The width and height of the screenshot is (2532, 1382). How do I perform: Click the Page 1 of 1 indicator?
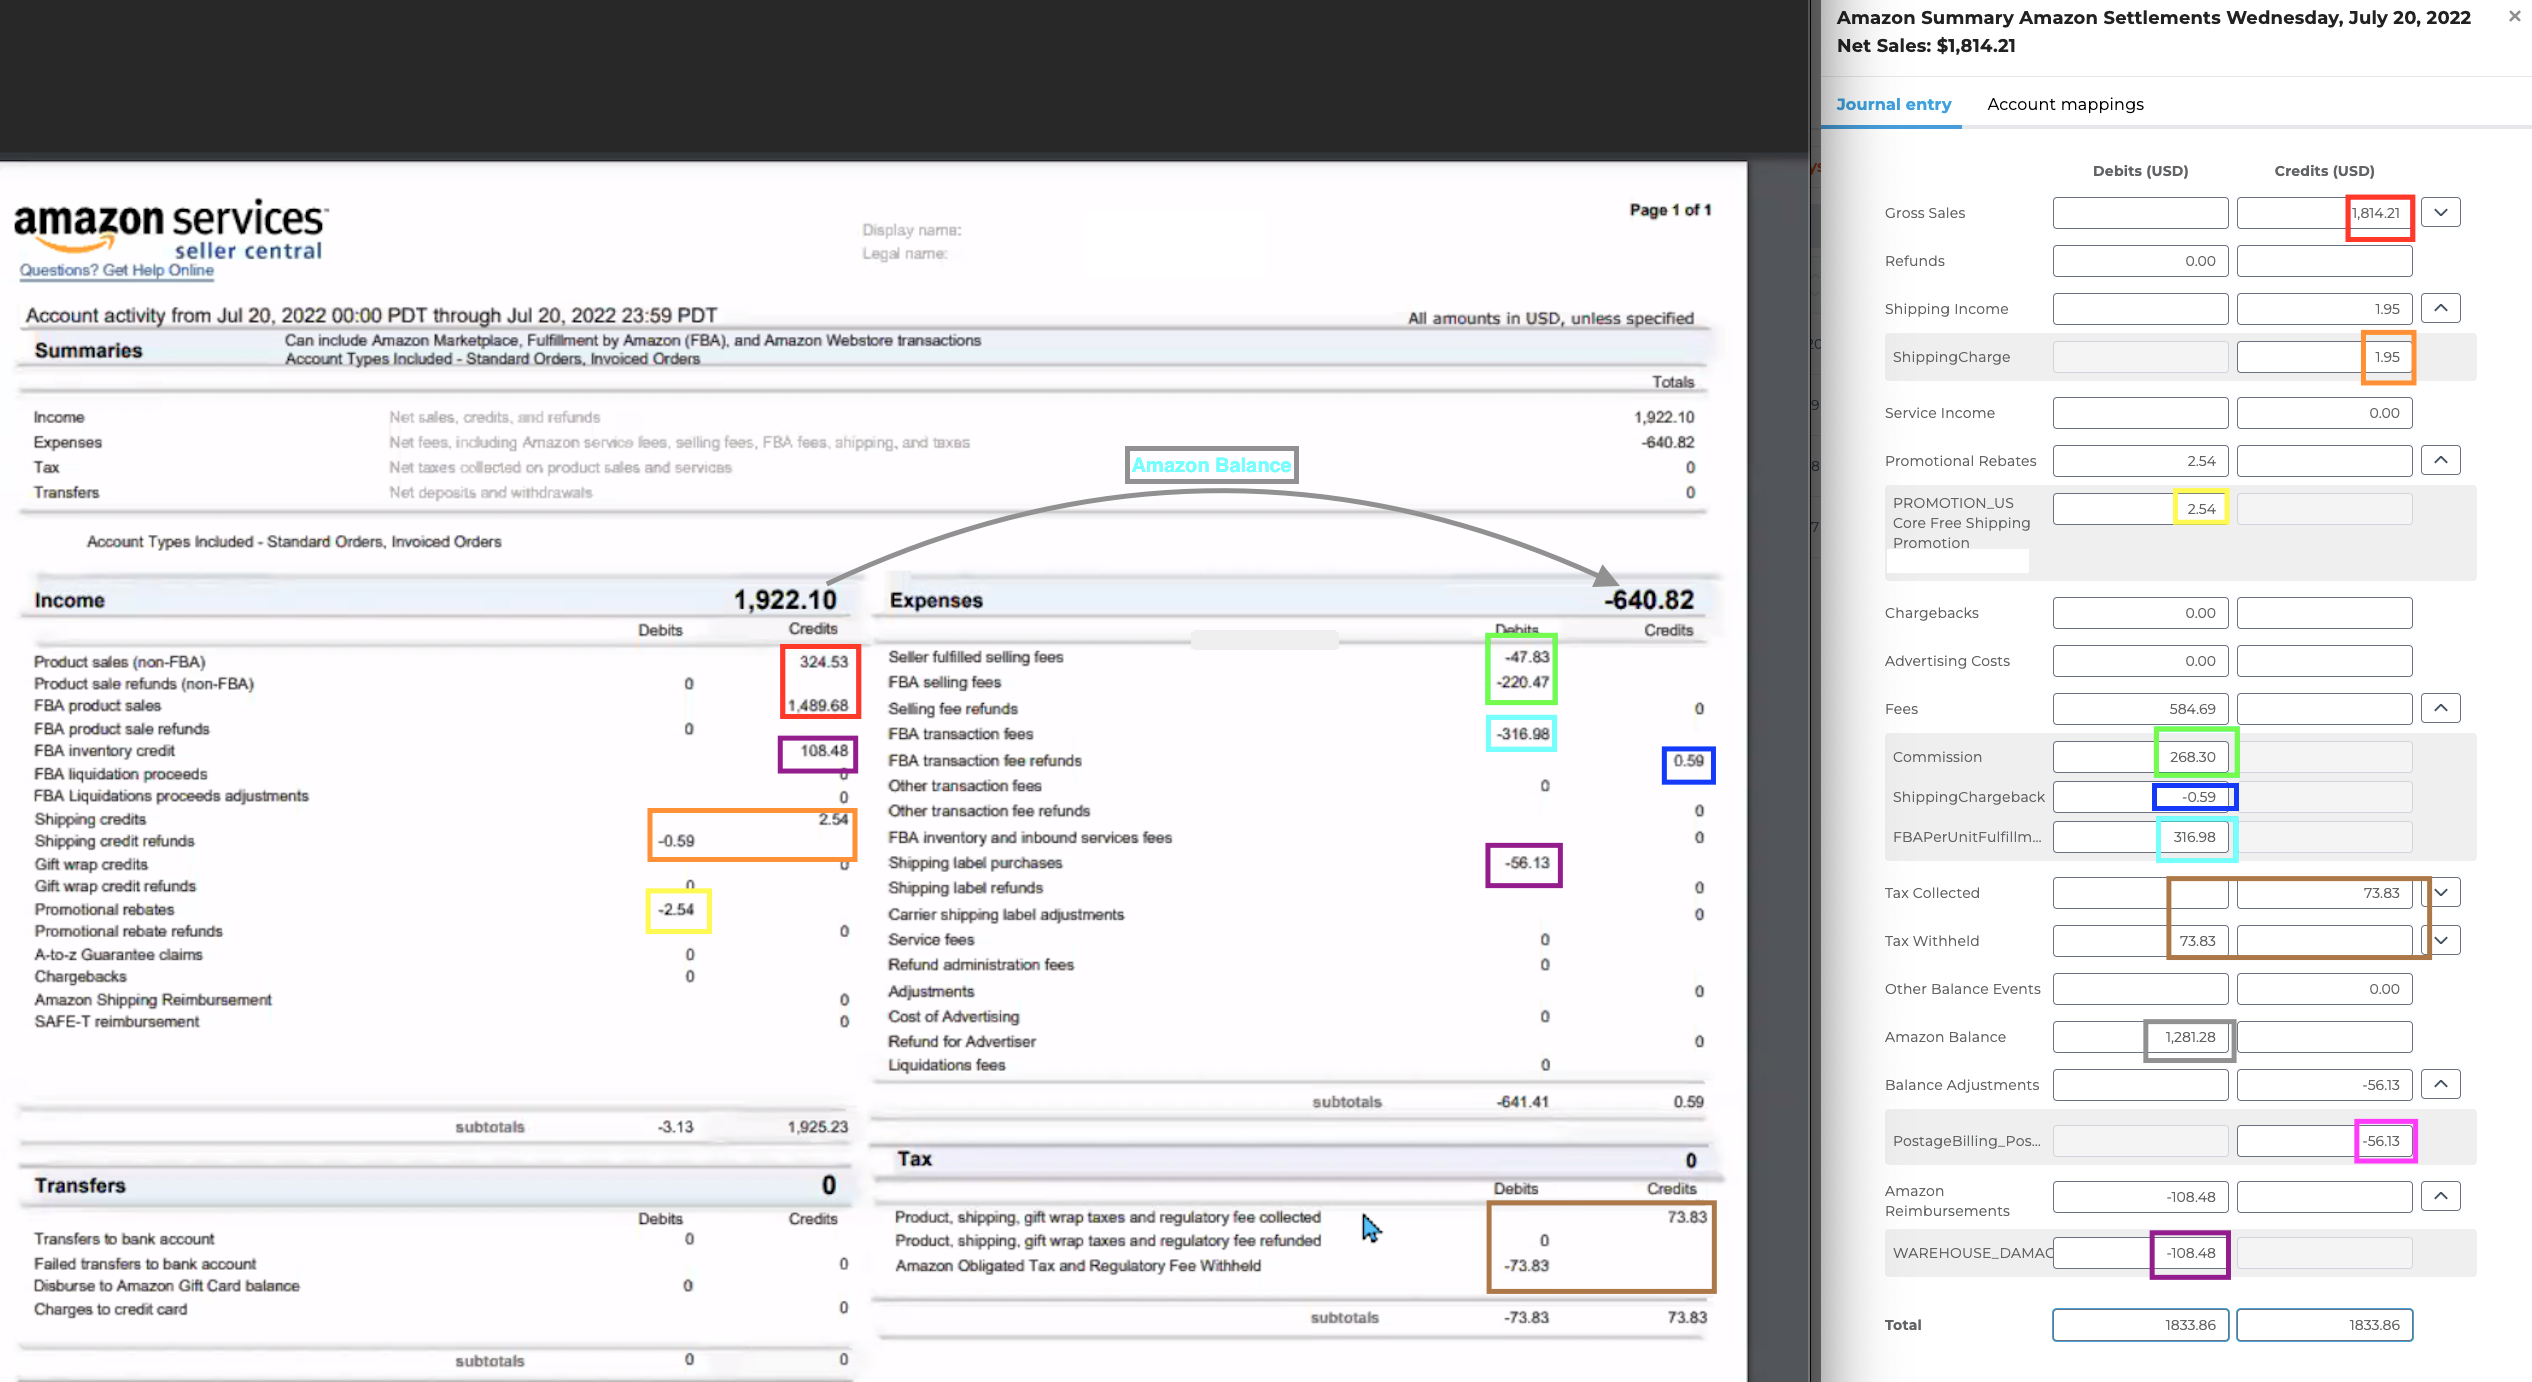(x=1670, y=210)
